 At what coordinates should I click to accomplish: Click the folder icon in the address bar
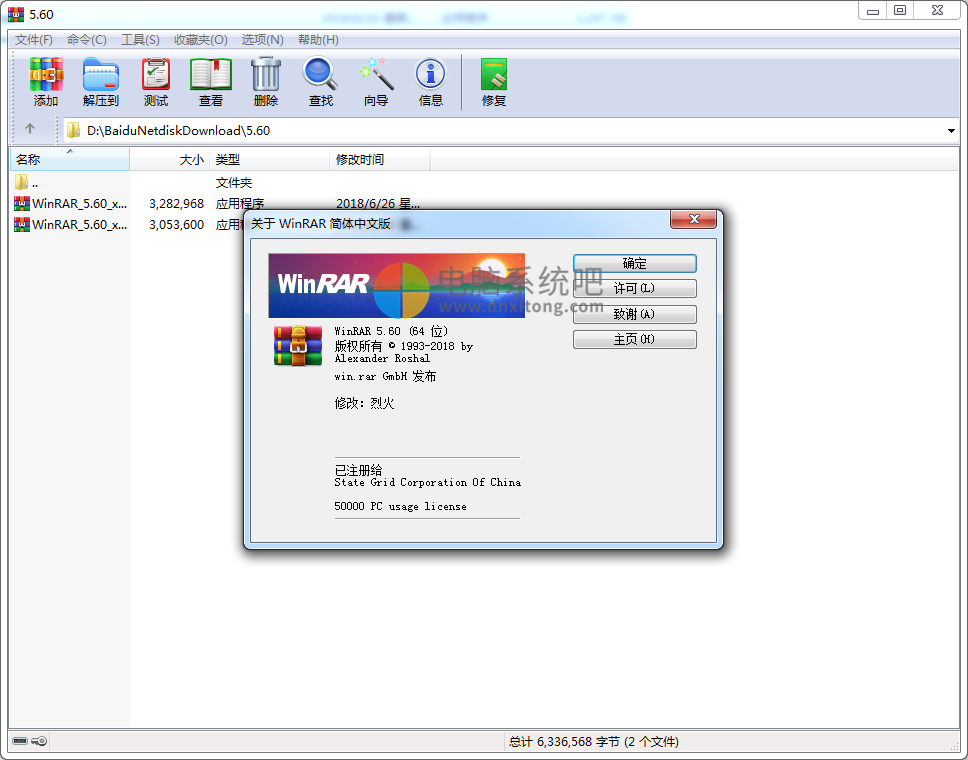(x=73, y=130)
